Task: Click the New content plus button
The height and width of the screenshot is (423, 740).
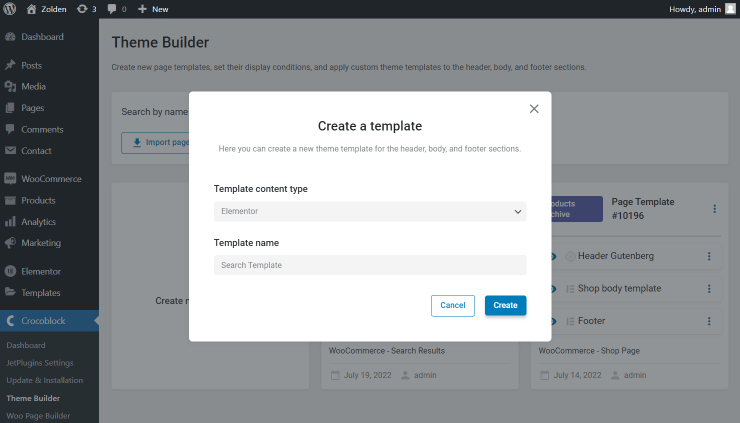Action: coord(153,9)
